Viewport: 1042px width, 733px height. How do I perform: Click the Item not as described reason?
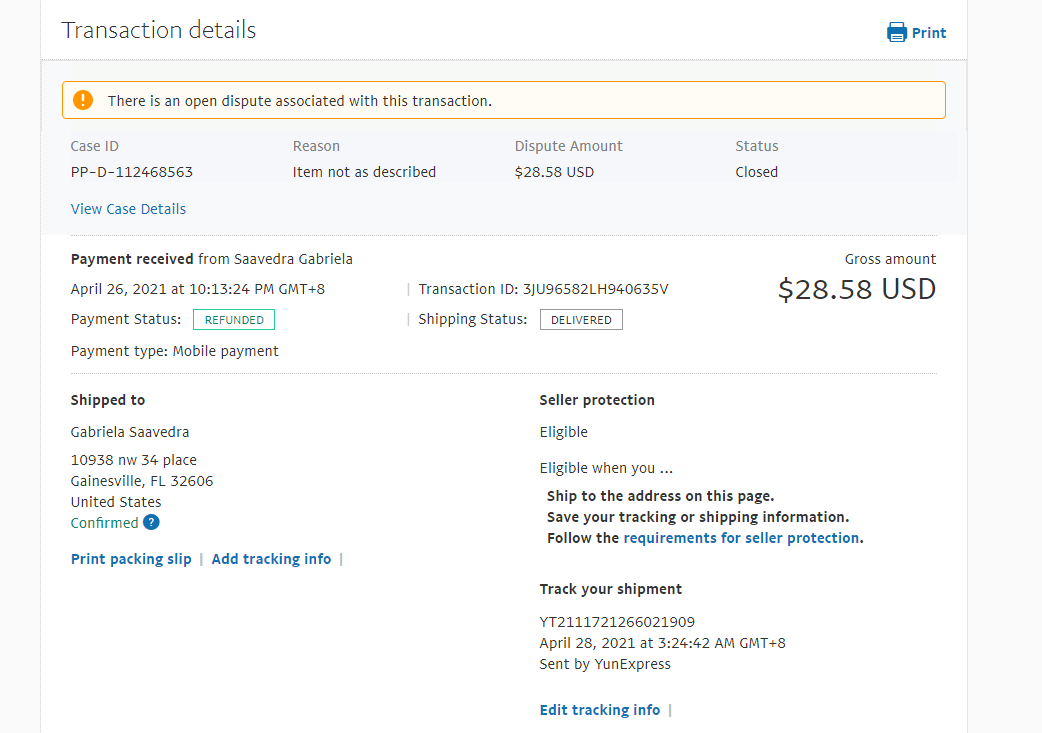pos(364,172)
